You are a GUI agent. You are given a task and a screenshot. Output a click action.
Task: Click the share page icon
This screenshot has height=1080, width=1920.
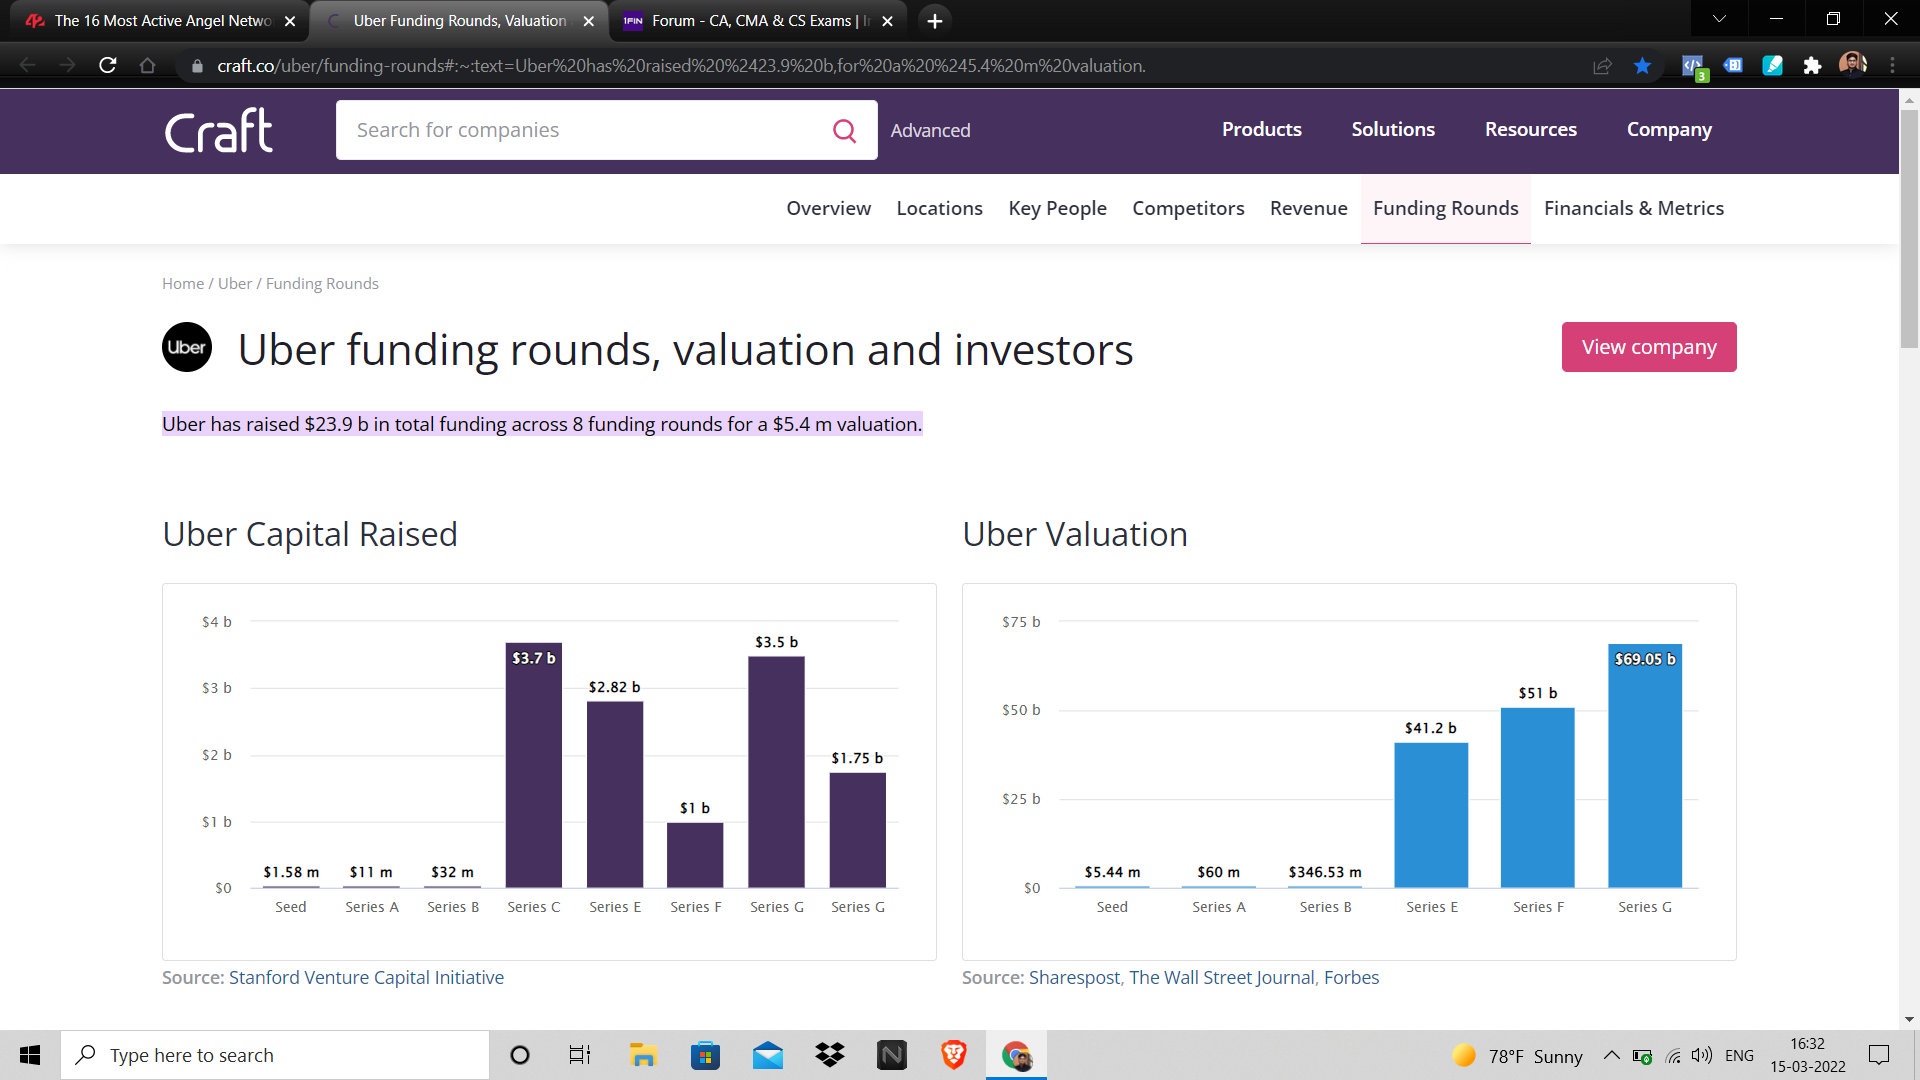1602,66
